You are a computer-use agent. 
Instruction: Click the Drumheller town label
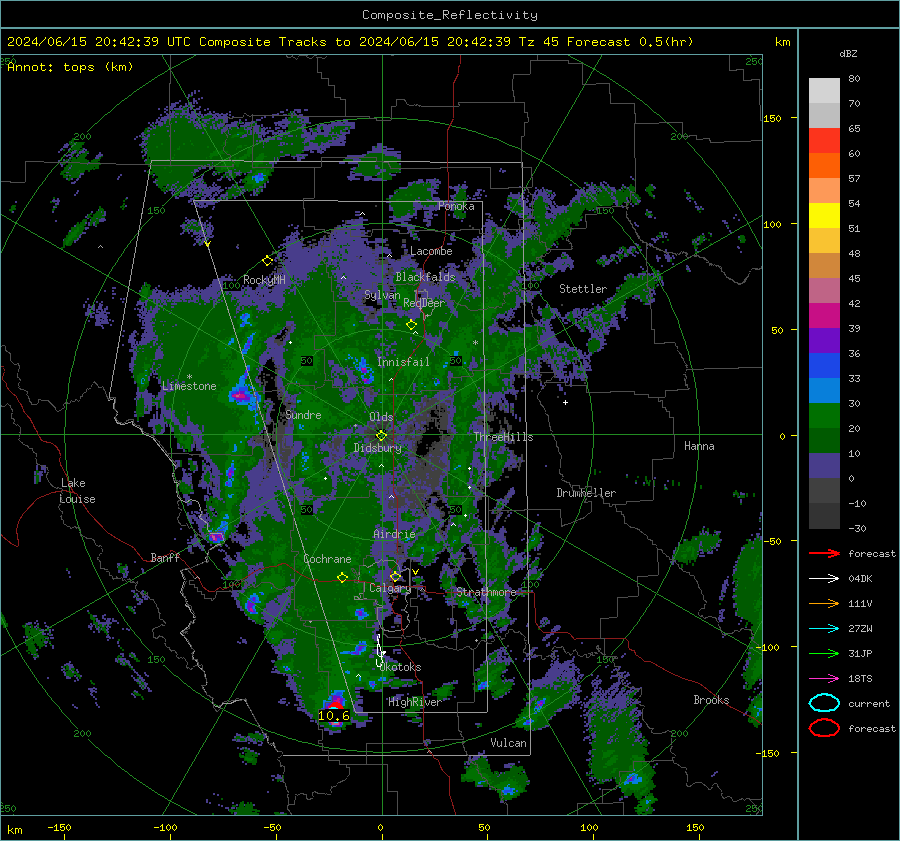(586, 493)
